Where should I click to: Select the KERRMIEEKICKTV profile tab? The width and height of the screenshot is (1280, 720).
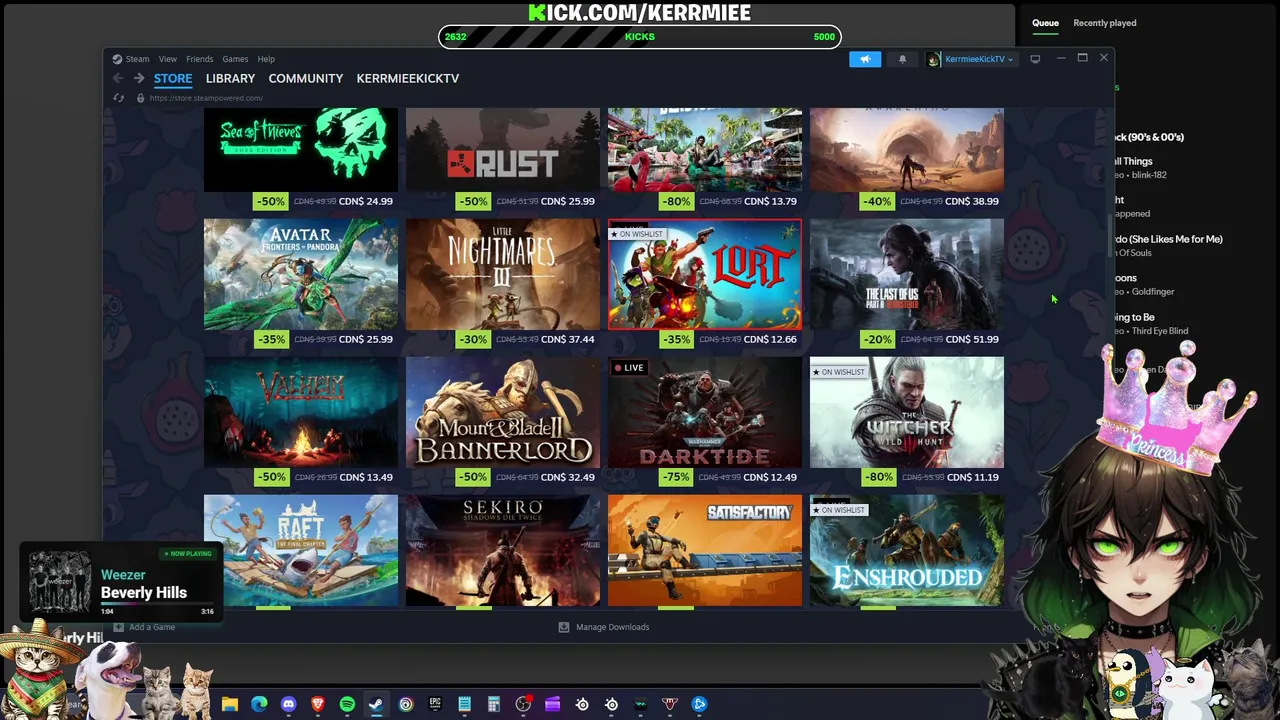408,78
